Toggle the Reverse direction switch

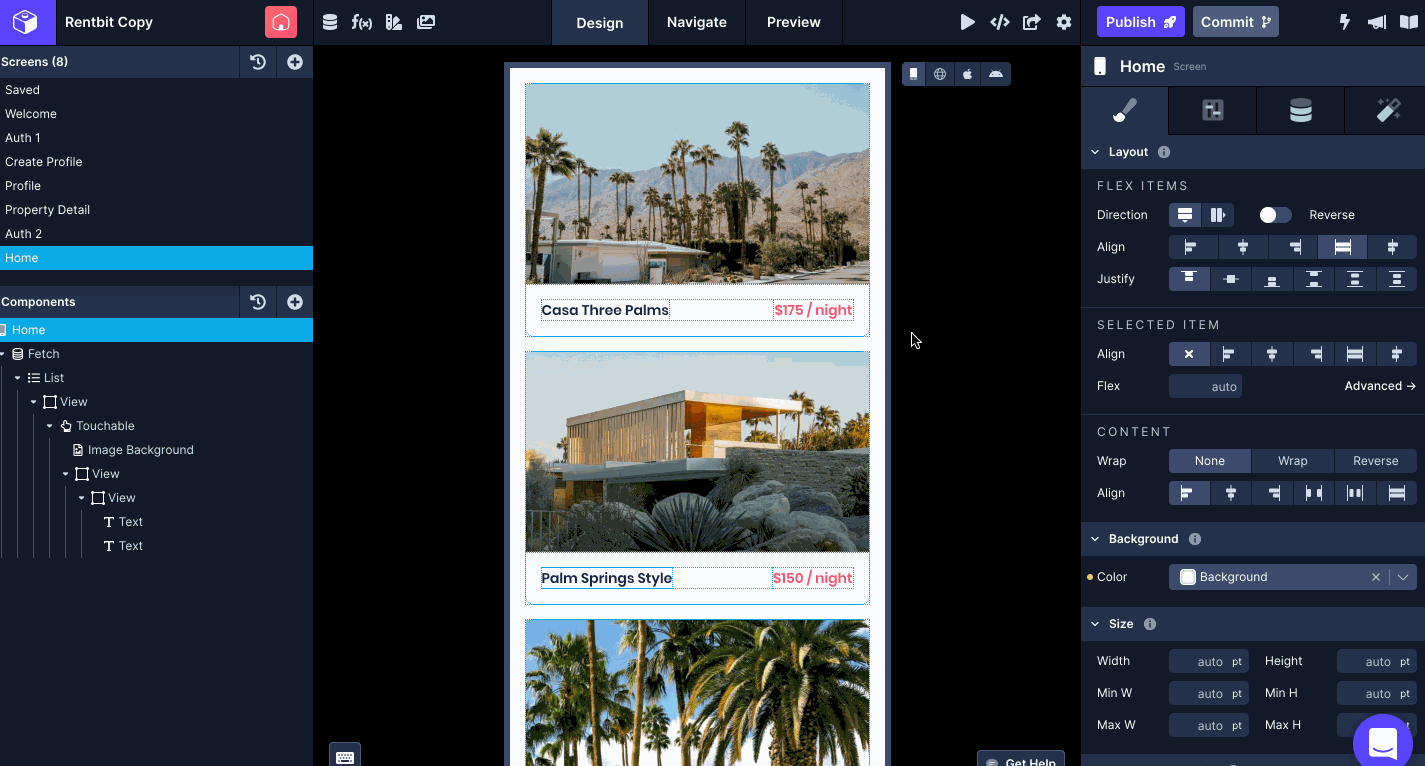point(1275,215)
